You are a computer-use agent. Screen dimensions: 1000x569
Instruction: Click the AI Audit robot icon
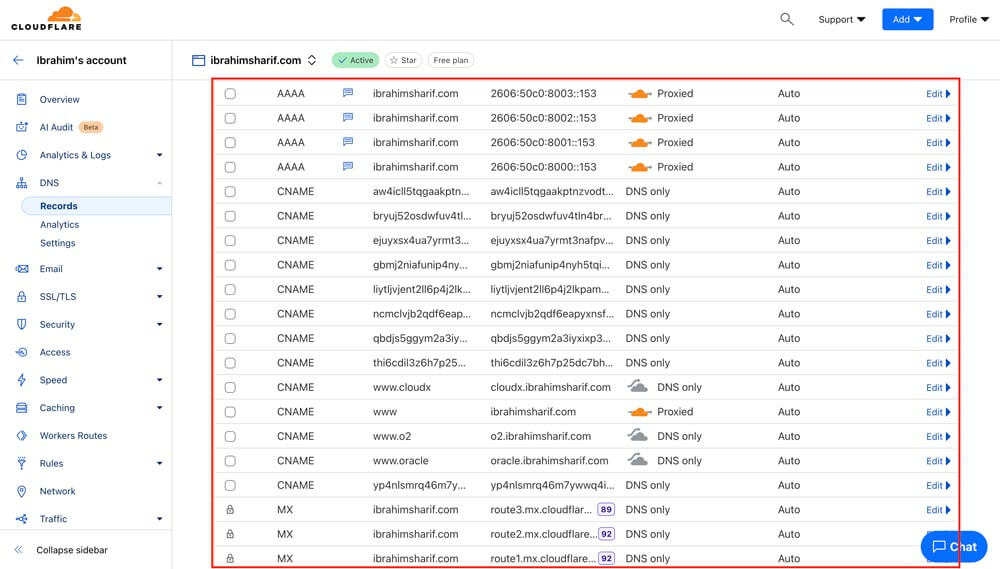(x=22, y=127)
